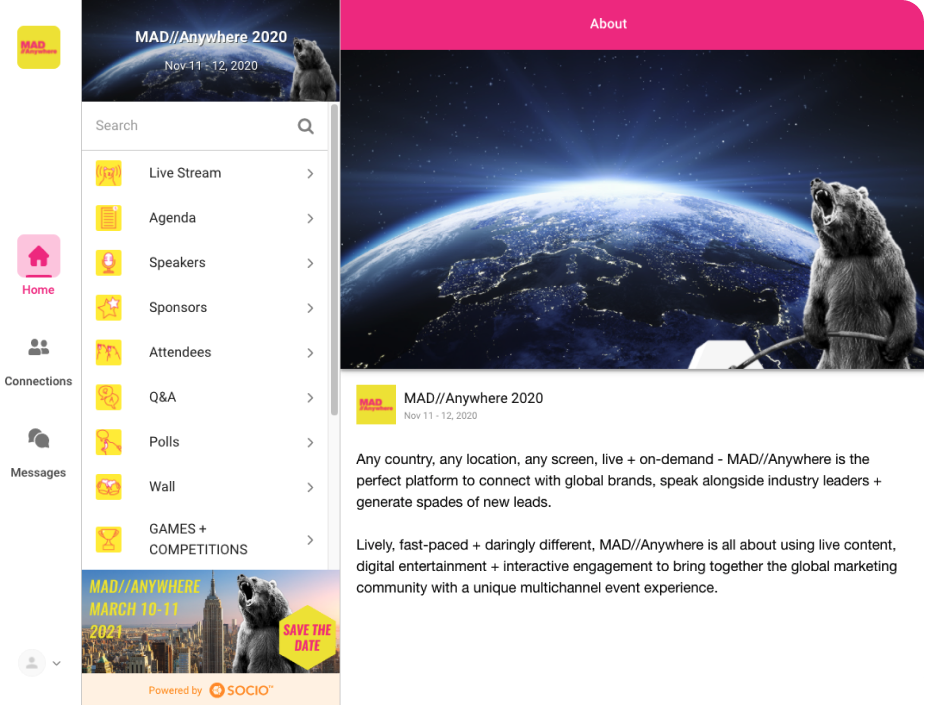Viewport: 925px width, 706px height.
Task: Click the Speakers microphone icon
Action: (109, 263)
